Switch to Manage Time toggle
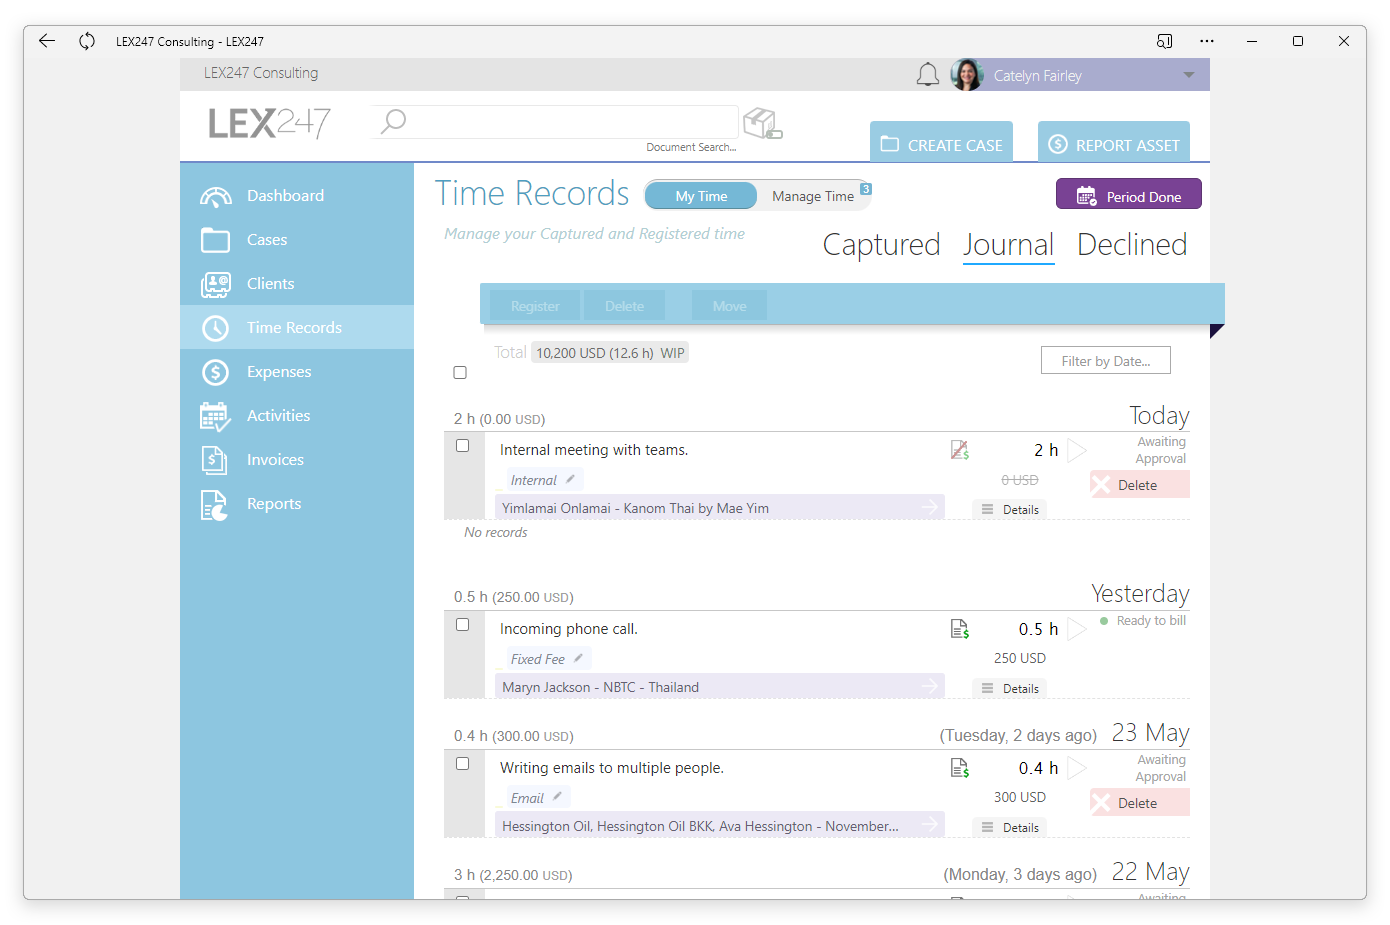This screenshot has width=1390, height=925. pyautogui.click(x=813, y=196)
